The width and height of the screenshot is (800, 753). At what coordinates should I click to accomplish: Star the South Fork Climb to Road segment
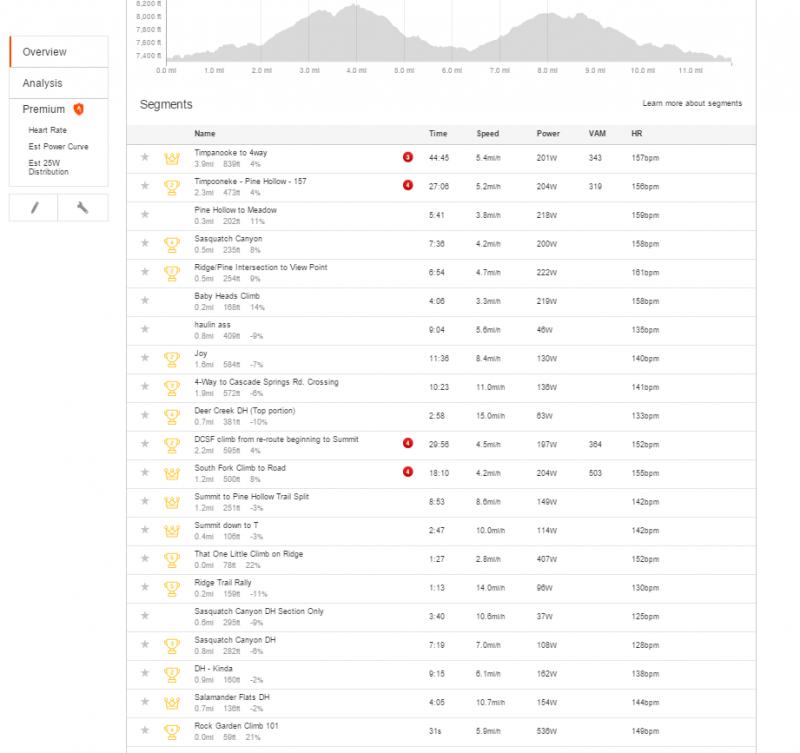click(145, 472)
